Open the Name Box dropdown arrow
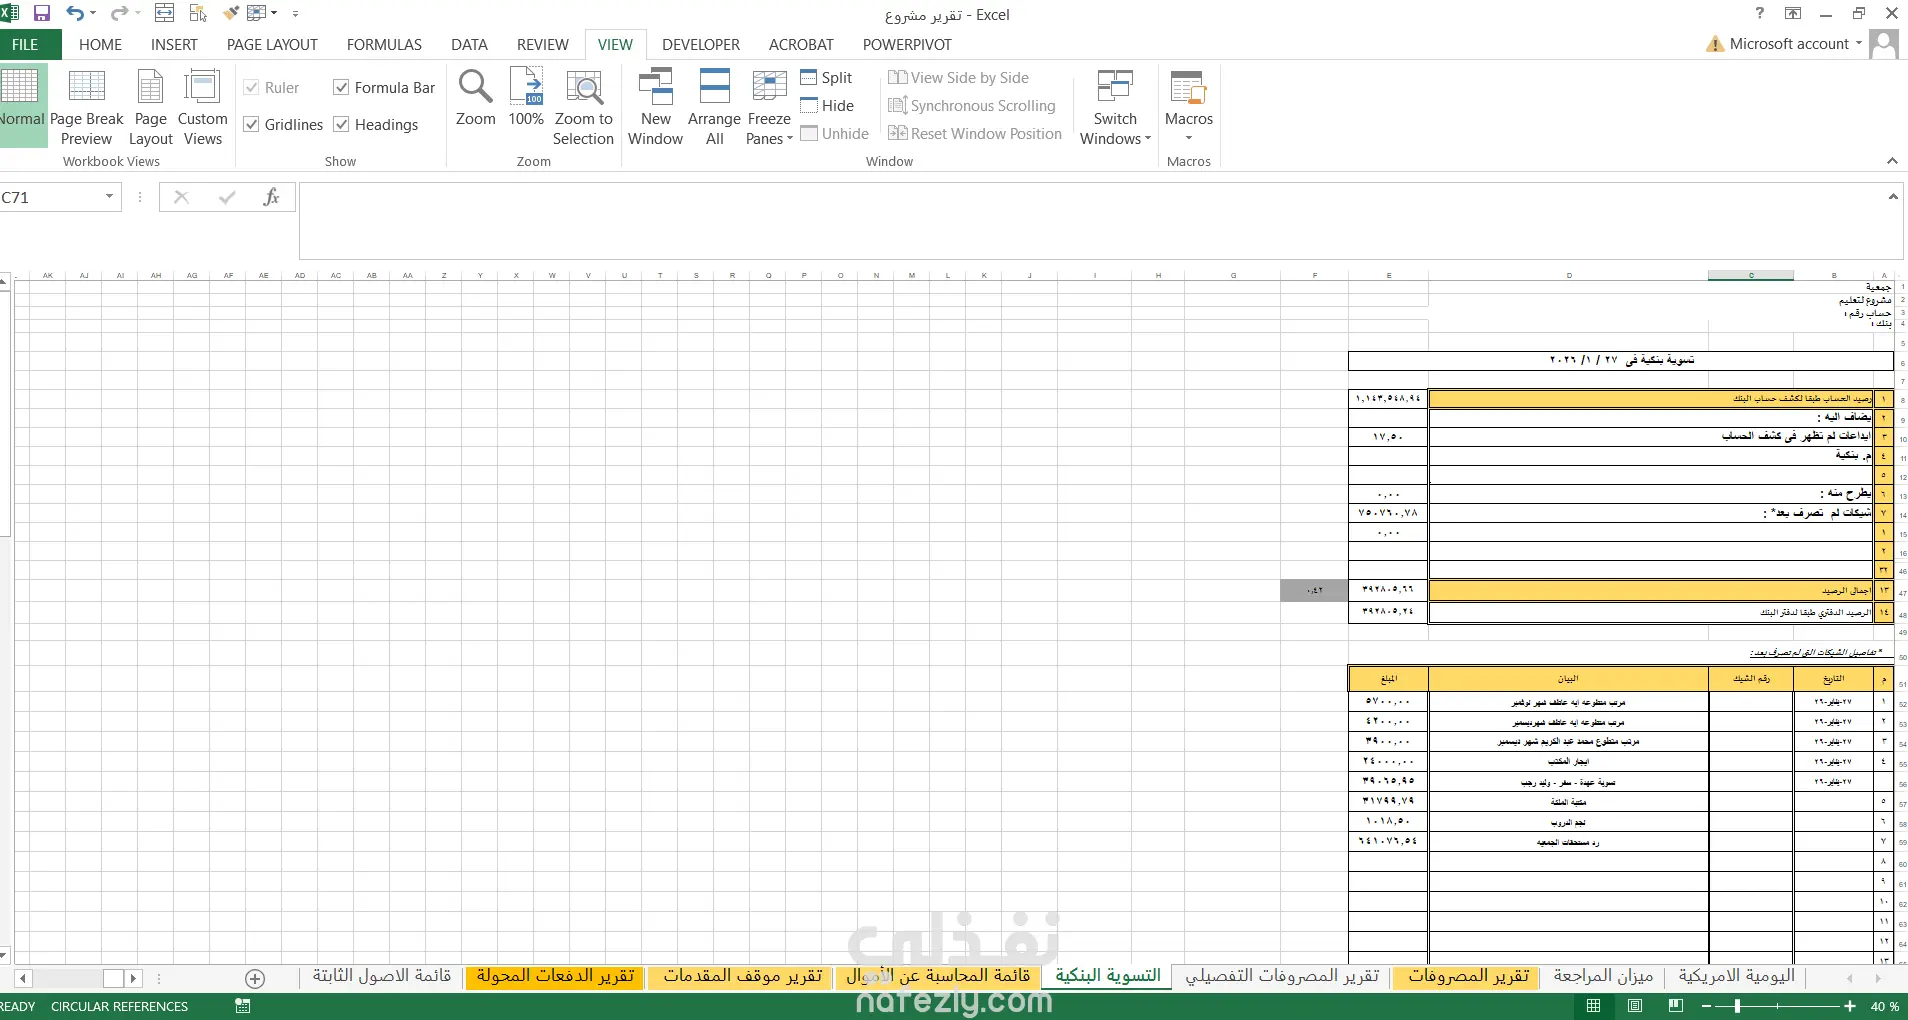This screenshot has height=1020, width=1908. coord(109,197)
